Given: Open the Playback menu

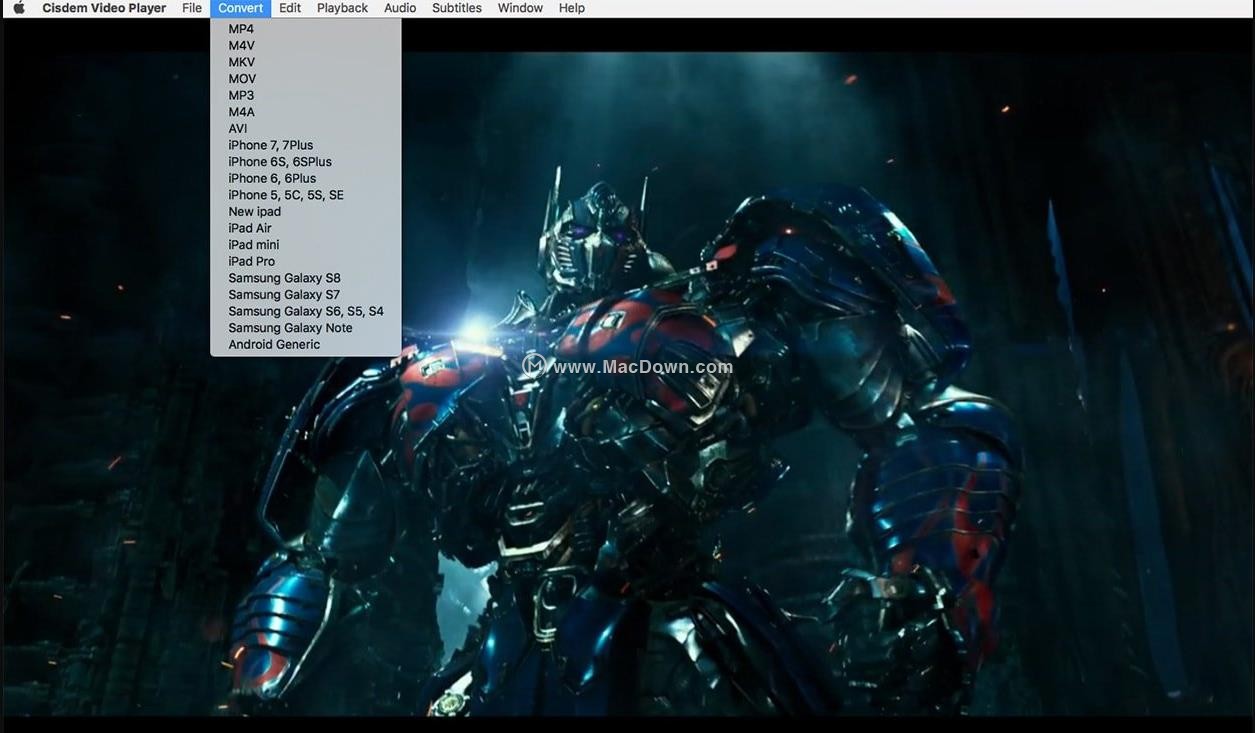Looking at the screenshot, I should (342, 8).
